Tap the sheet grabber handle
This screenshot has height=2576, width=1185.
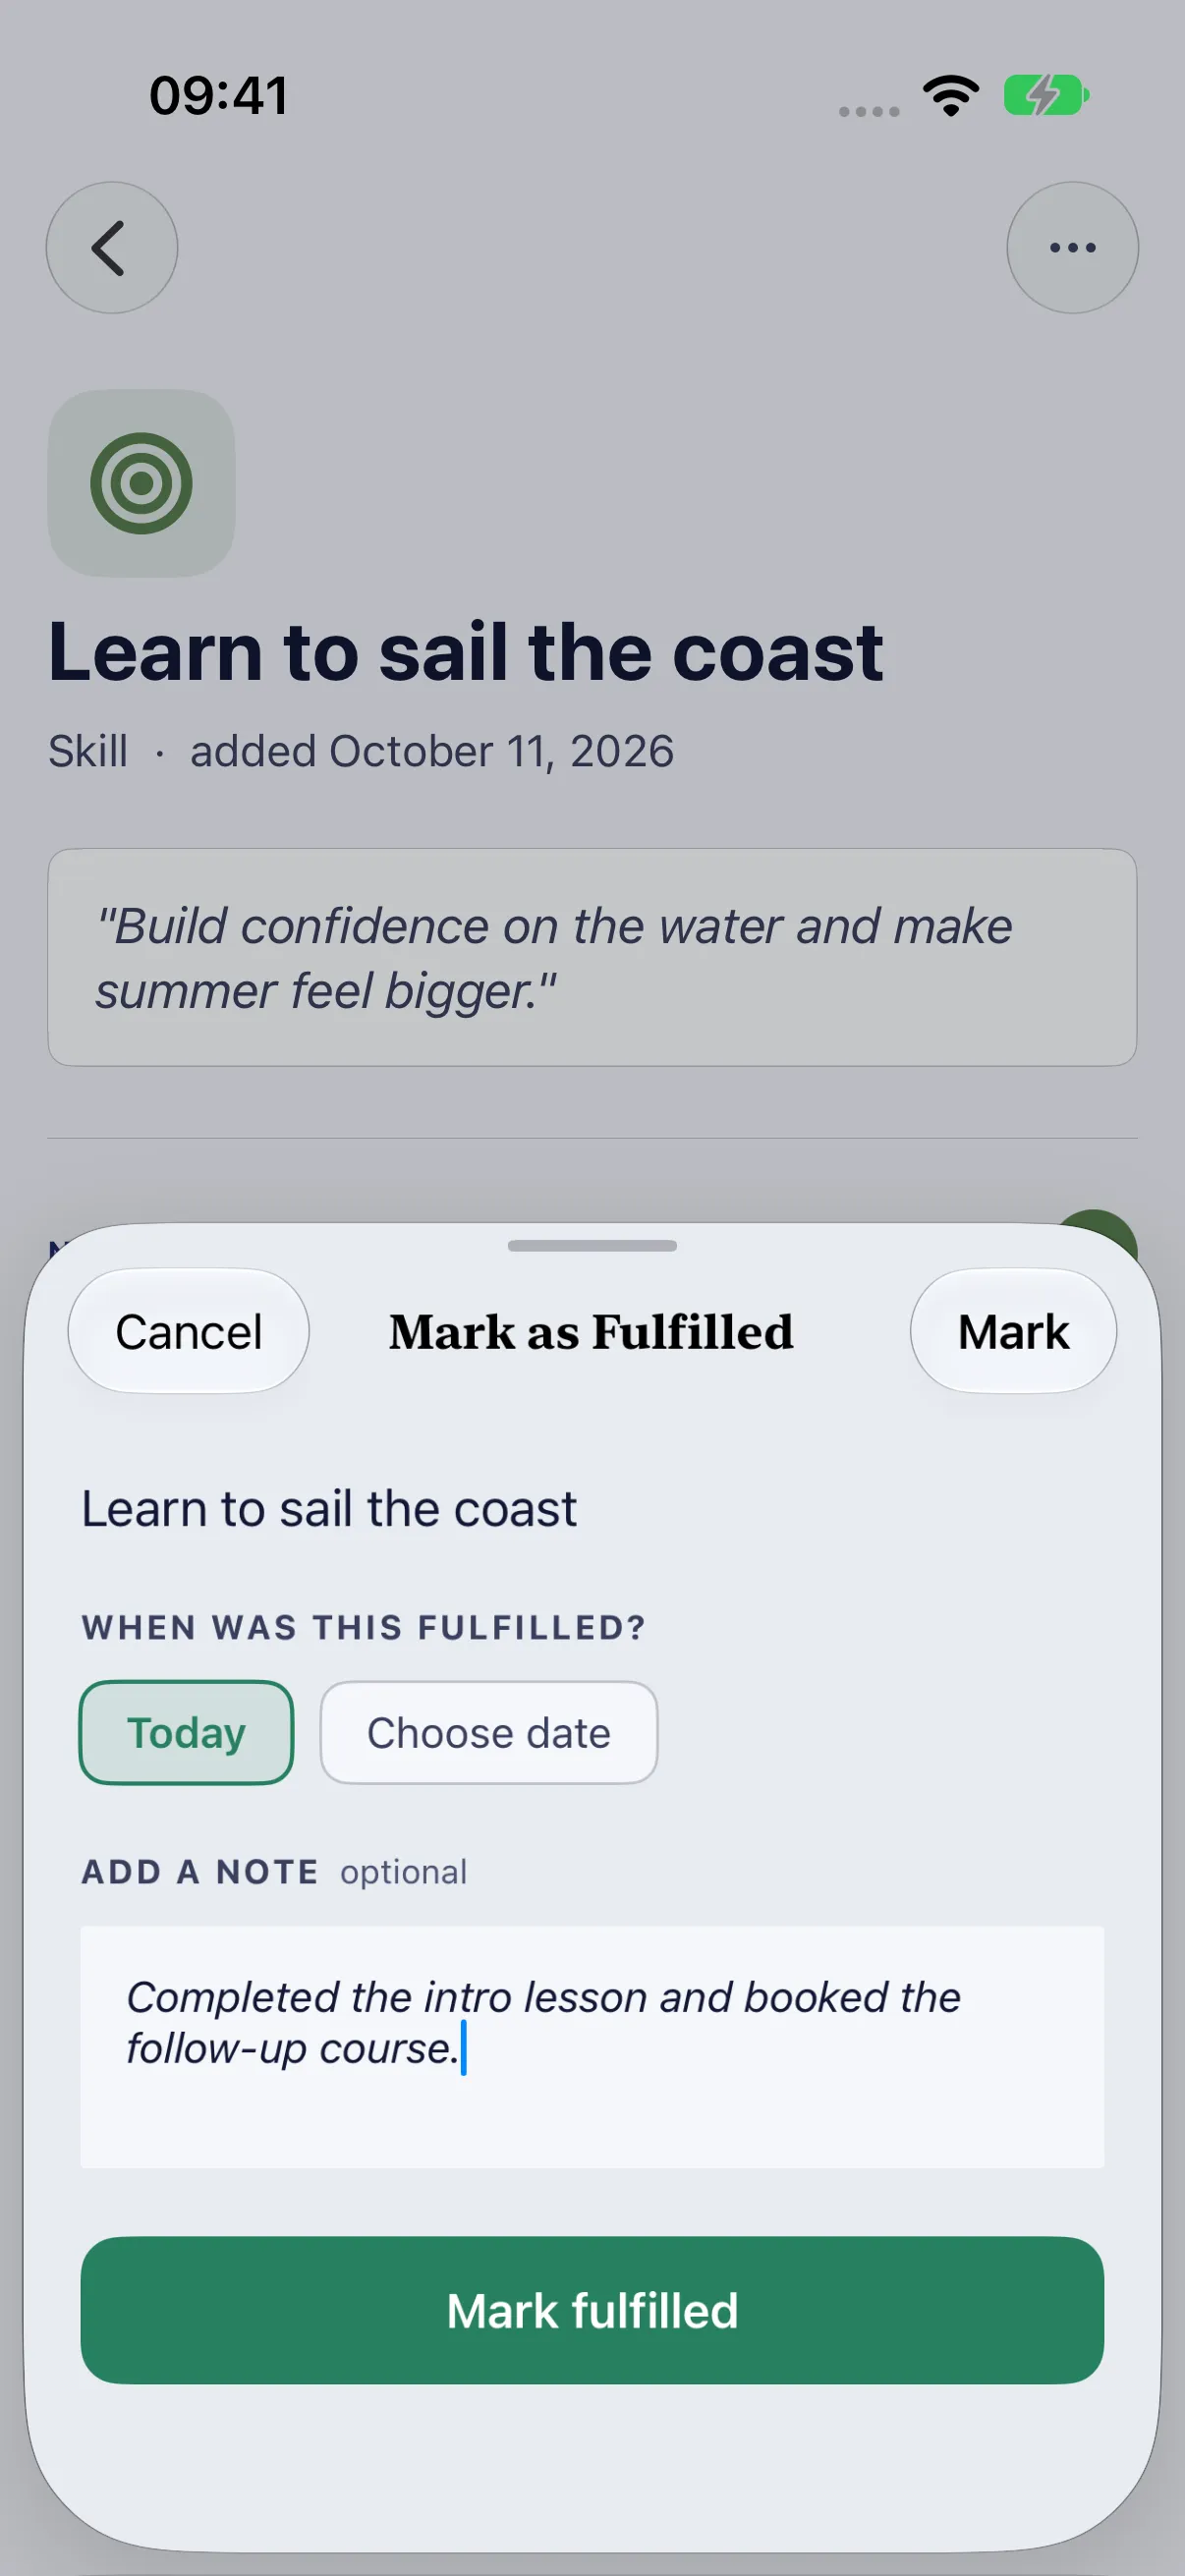(x=592, y=1245)
